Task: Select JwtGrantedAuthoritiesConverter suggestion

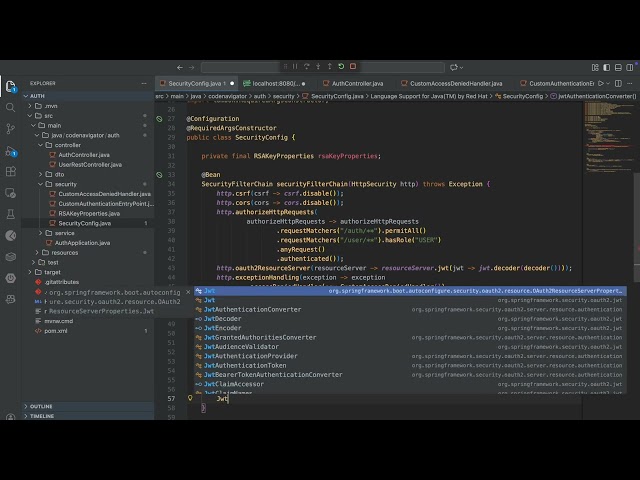Action: click(x=410, y=338)
